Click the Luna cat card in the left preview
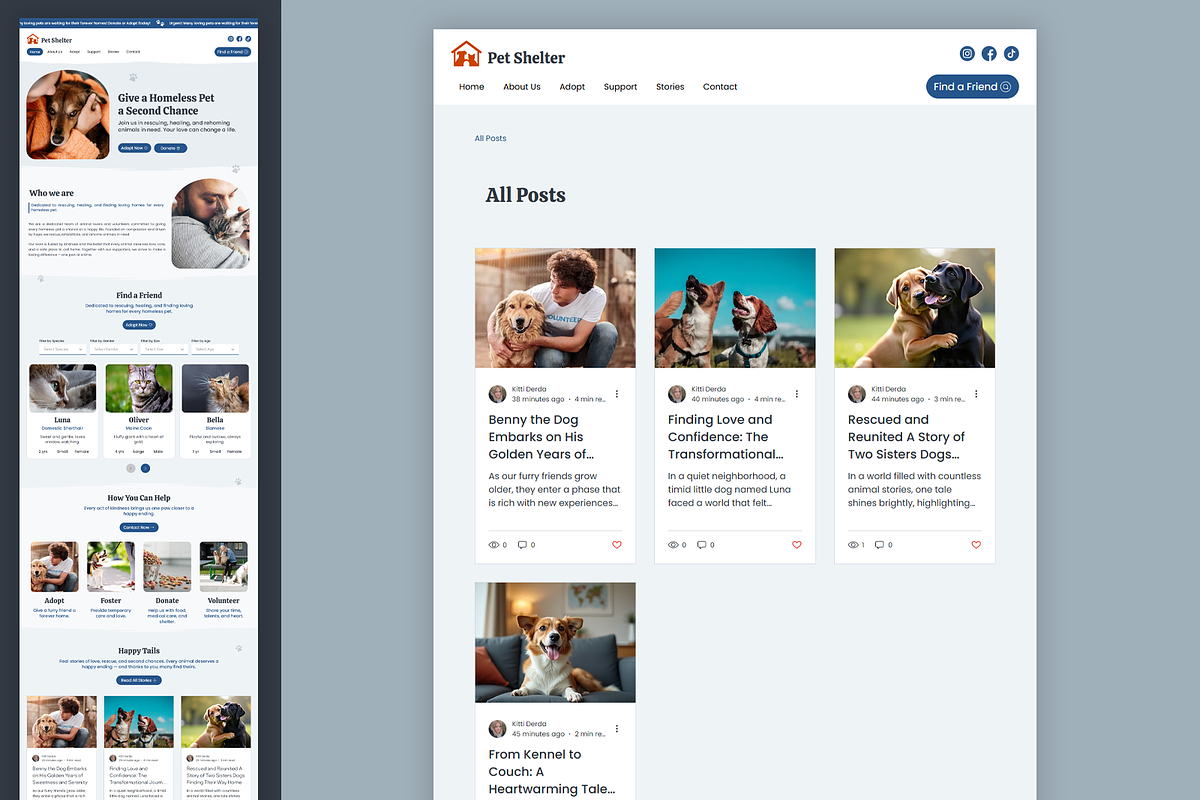Viewport: 1200px width, 800px height. point(62,411)
